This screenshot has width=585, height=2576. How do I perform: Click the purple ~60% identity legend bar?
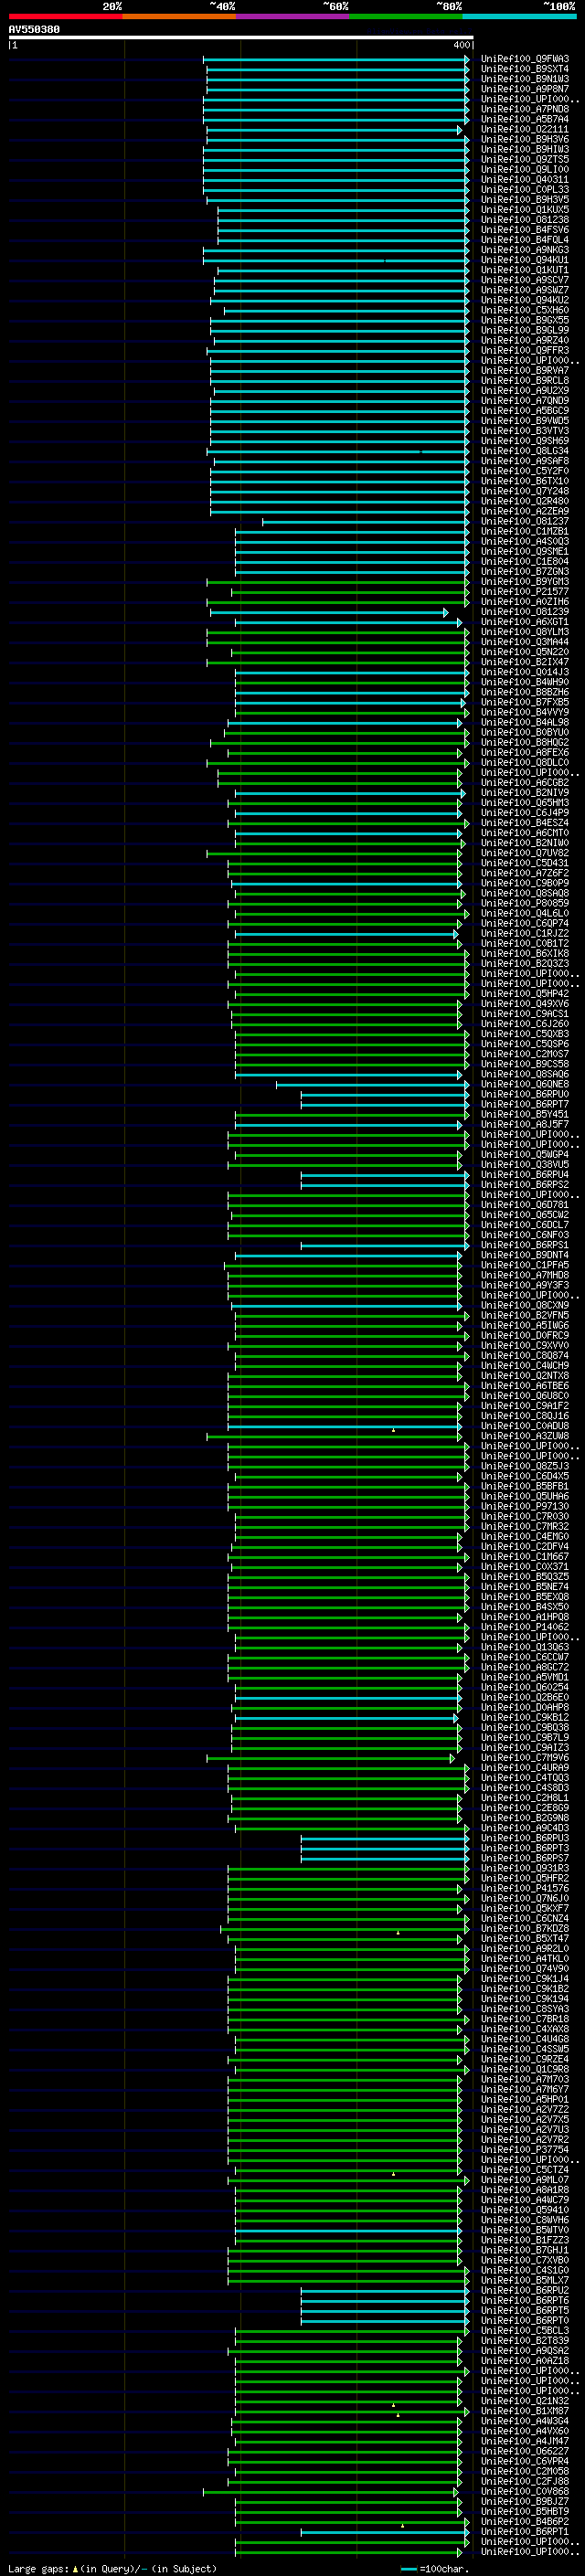pyautogui.click(x=293, y=16)
